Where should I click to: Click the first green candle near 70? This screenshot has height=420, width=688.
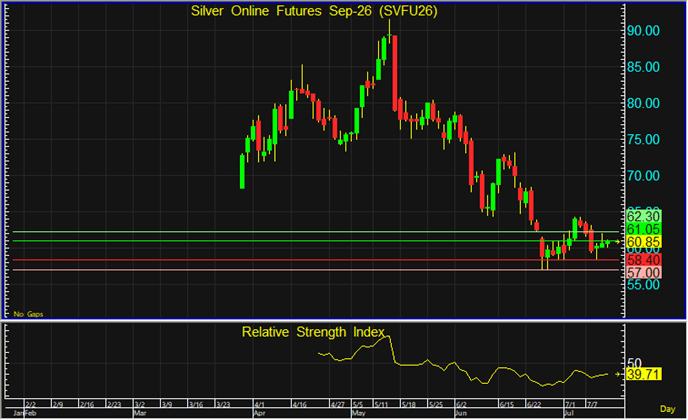click(x=242, y=172)
